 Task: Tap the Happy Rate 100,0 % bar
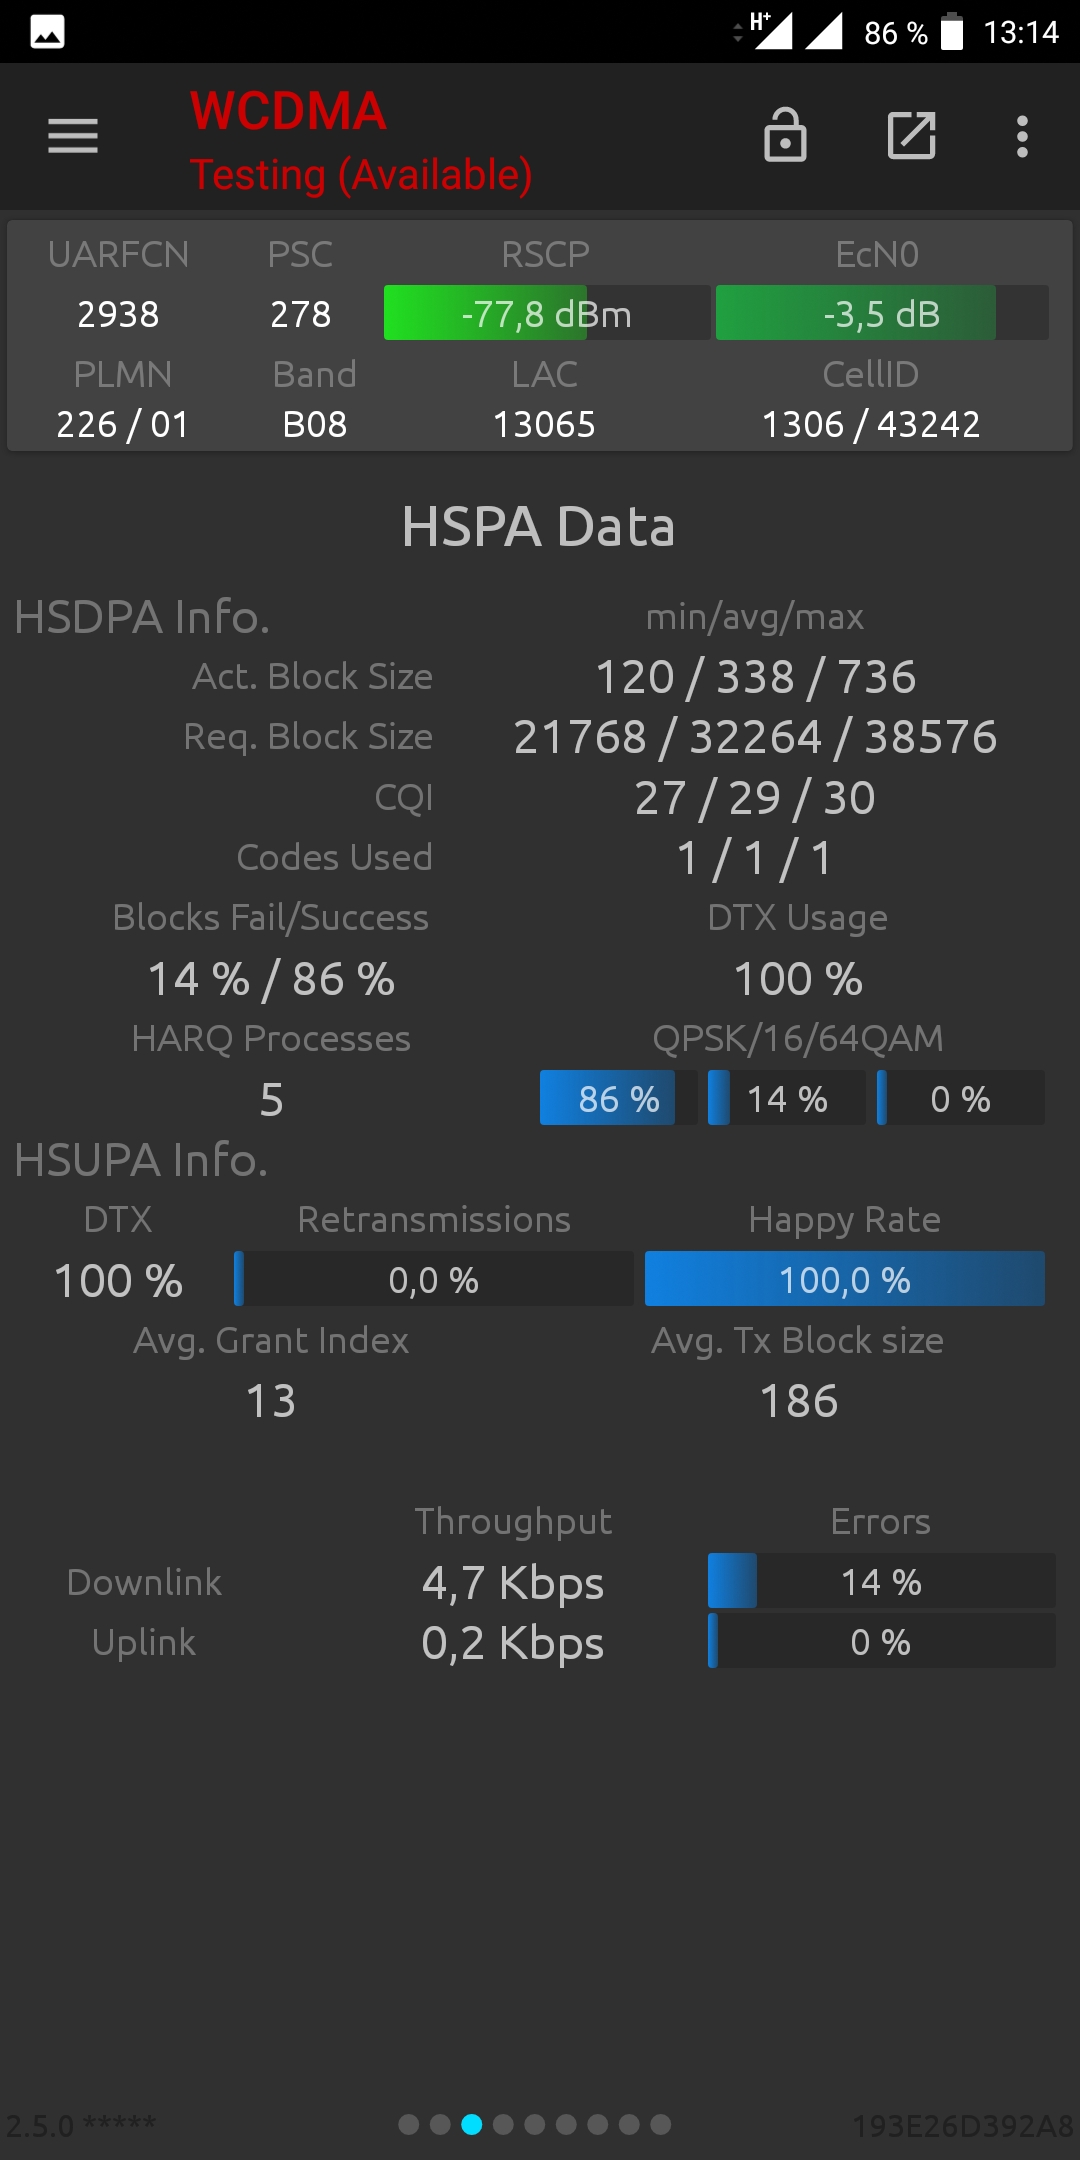[845, 1279]
